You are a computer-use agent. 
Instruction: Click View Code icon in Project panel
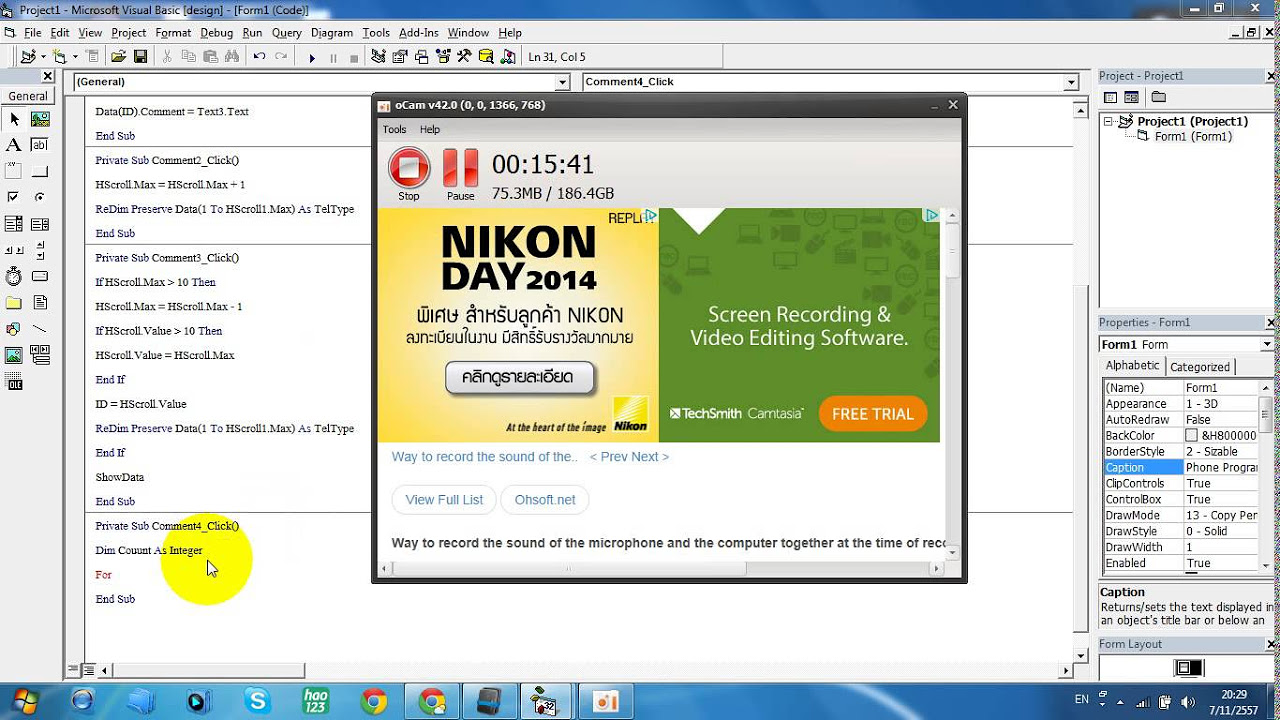coord(1110,97)
